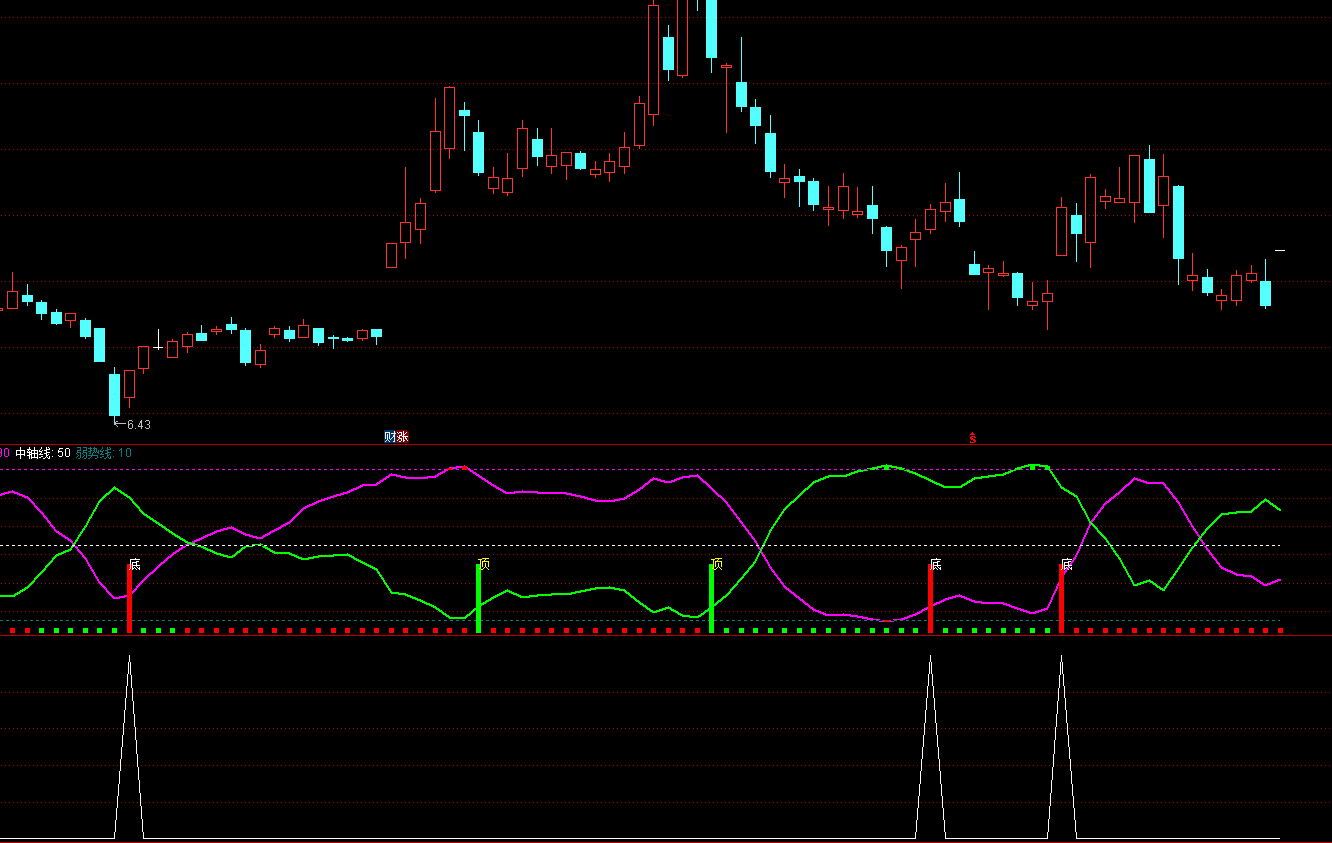Click the blue 财 finance info icon
Image resolution: width=1332 pixels, height=843 pixels.
pos(390,437)
